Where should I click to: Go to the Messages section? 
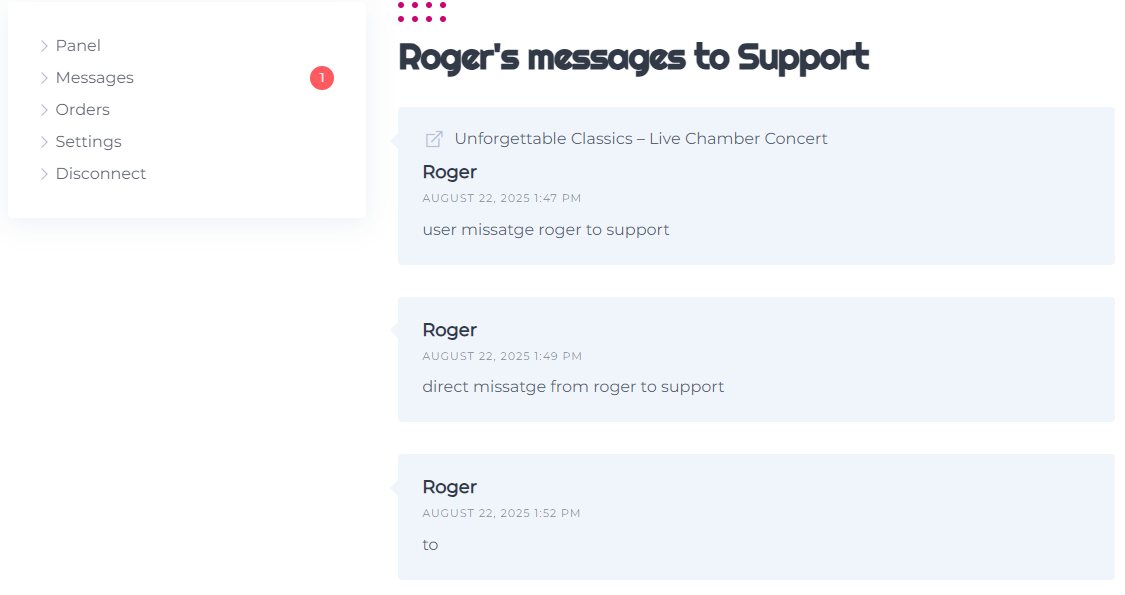point(94,78)
